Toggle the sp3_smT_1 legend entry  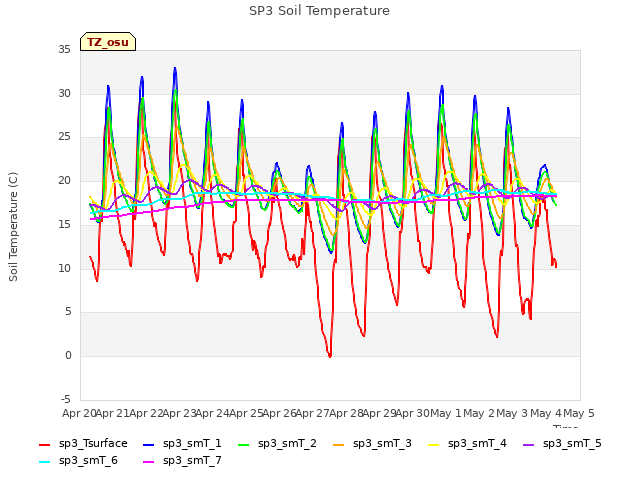(182, 443)
